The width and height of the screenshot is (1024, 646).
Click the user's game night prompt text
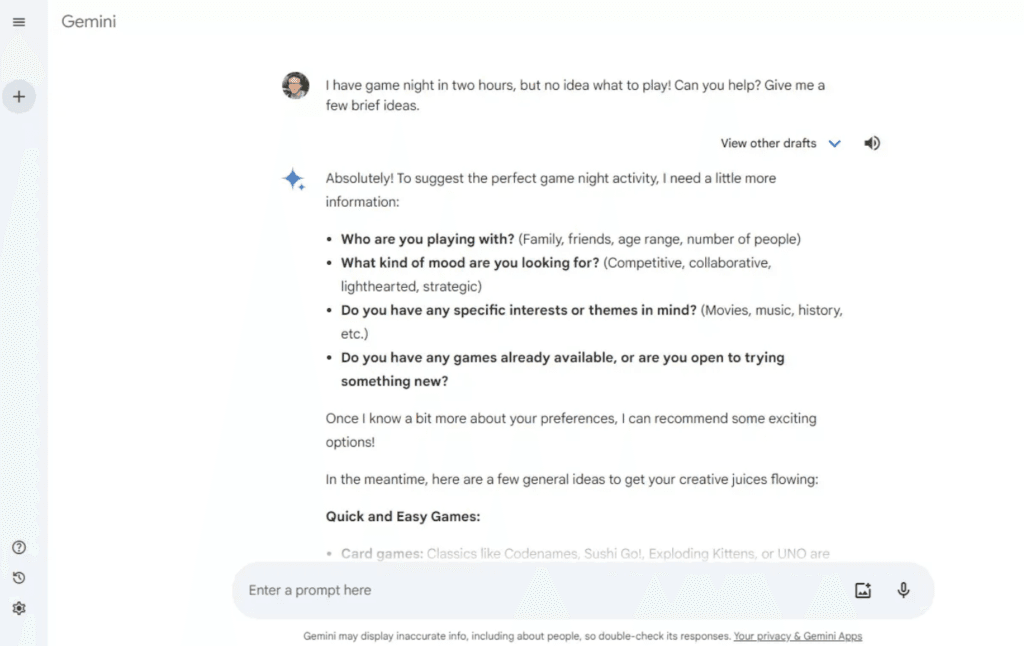(x=575, y=95)
